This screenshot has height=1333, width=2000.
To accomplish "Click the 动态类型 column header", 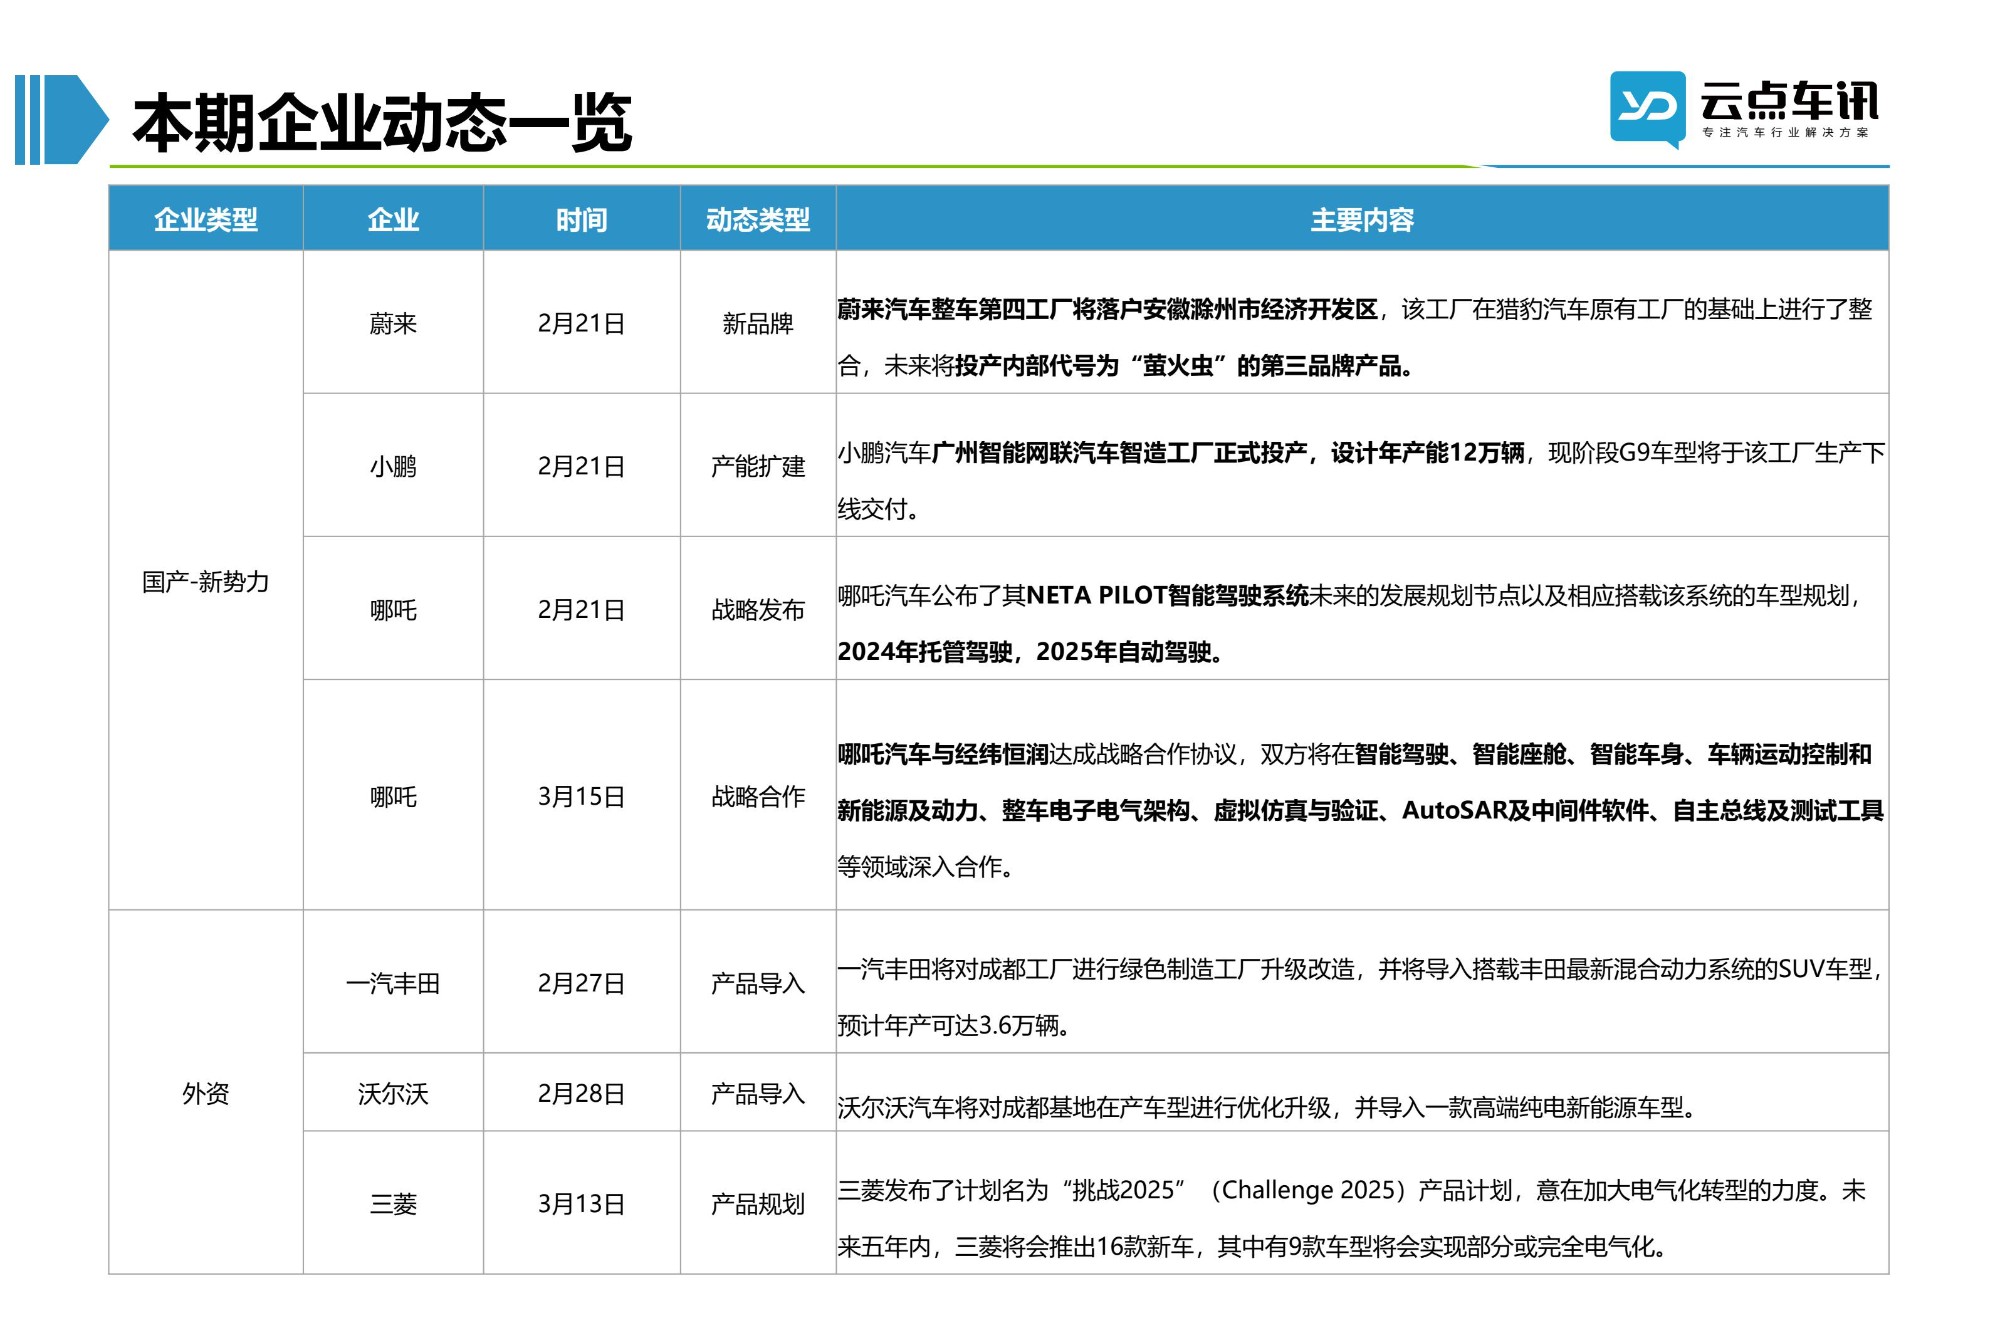I will tap(758, 219).
